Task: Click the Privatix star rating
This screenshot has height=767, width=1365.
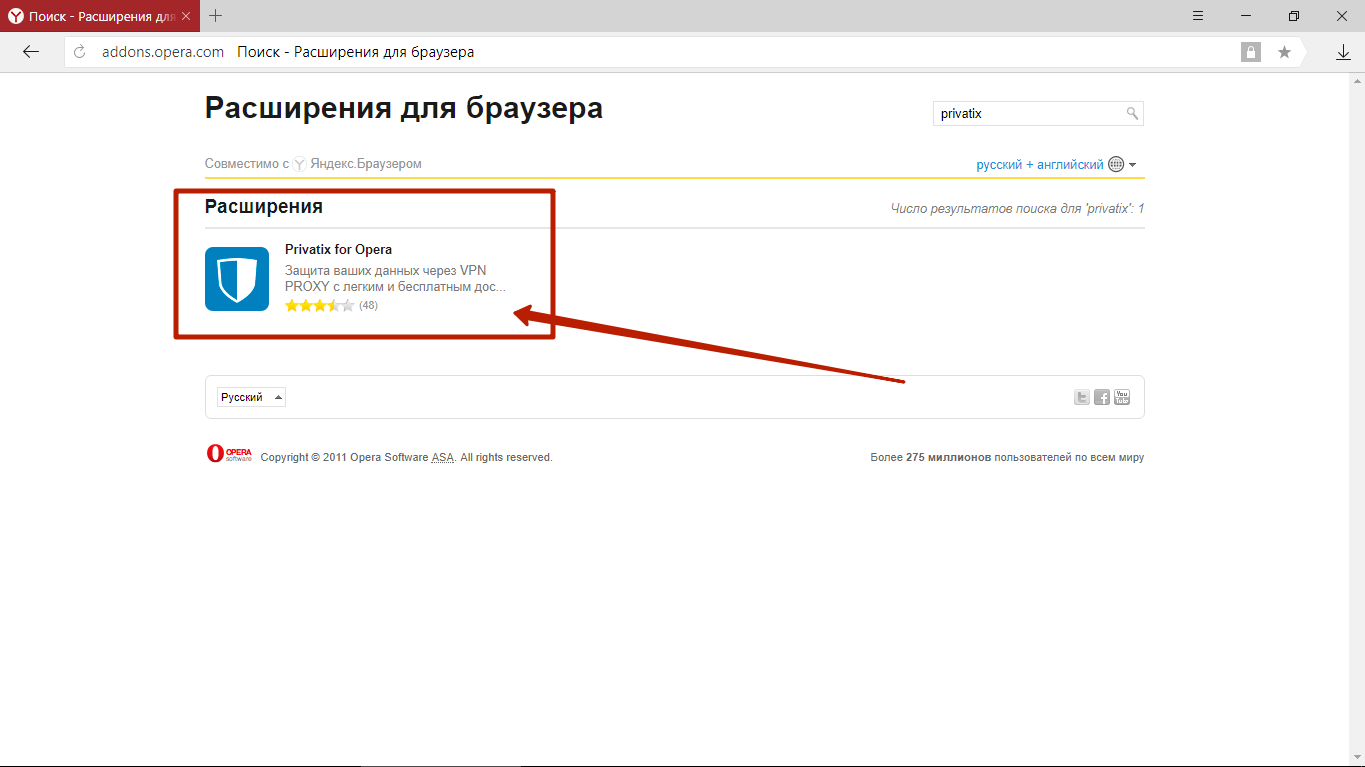Action: click(x=319, y=305)
